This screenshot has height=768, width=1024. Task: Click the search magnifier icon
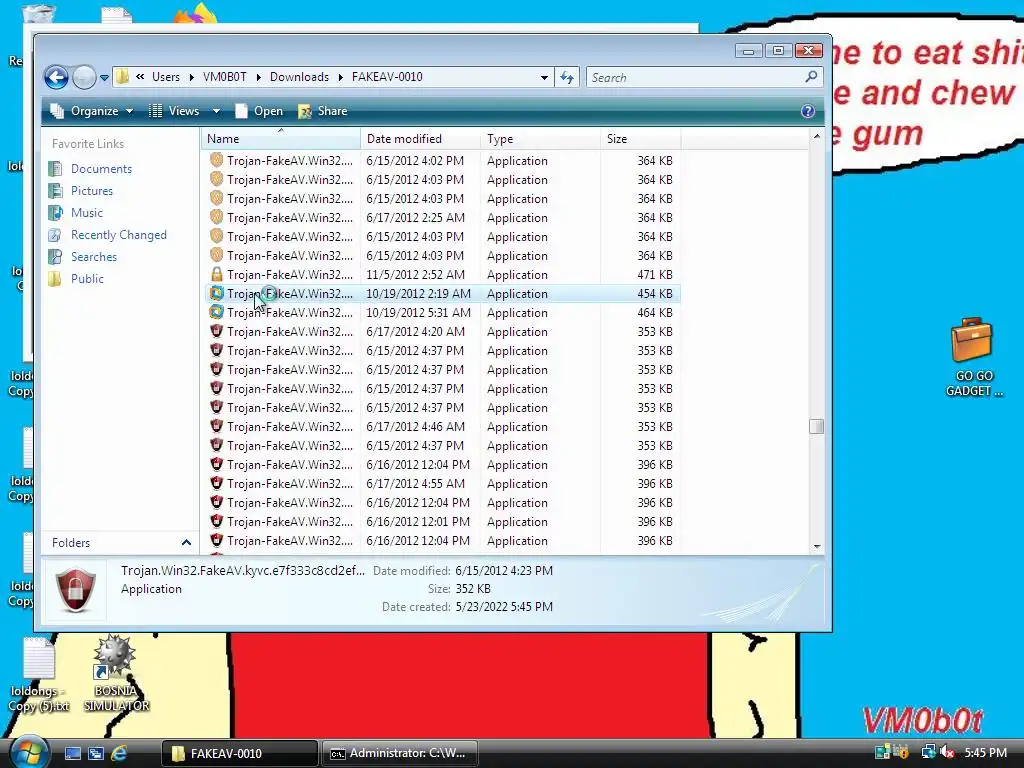tap(811, 77)
